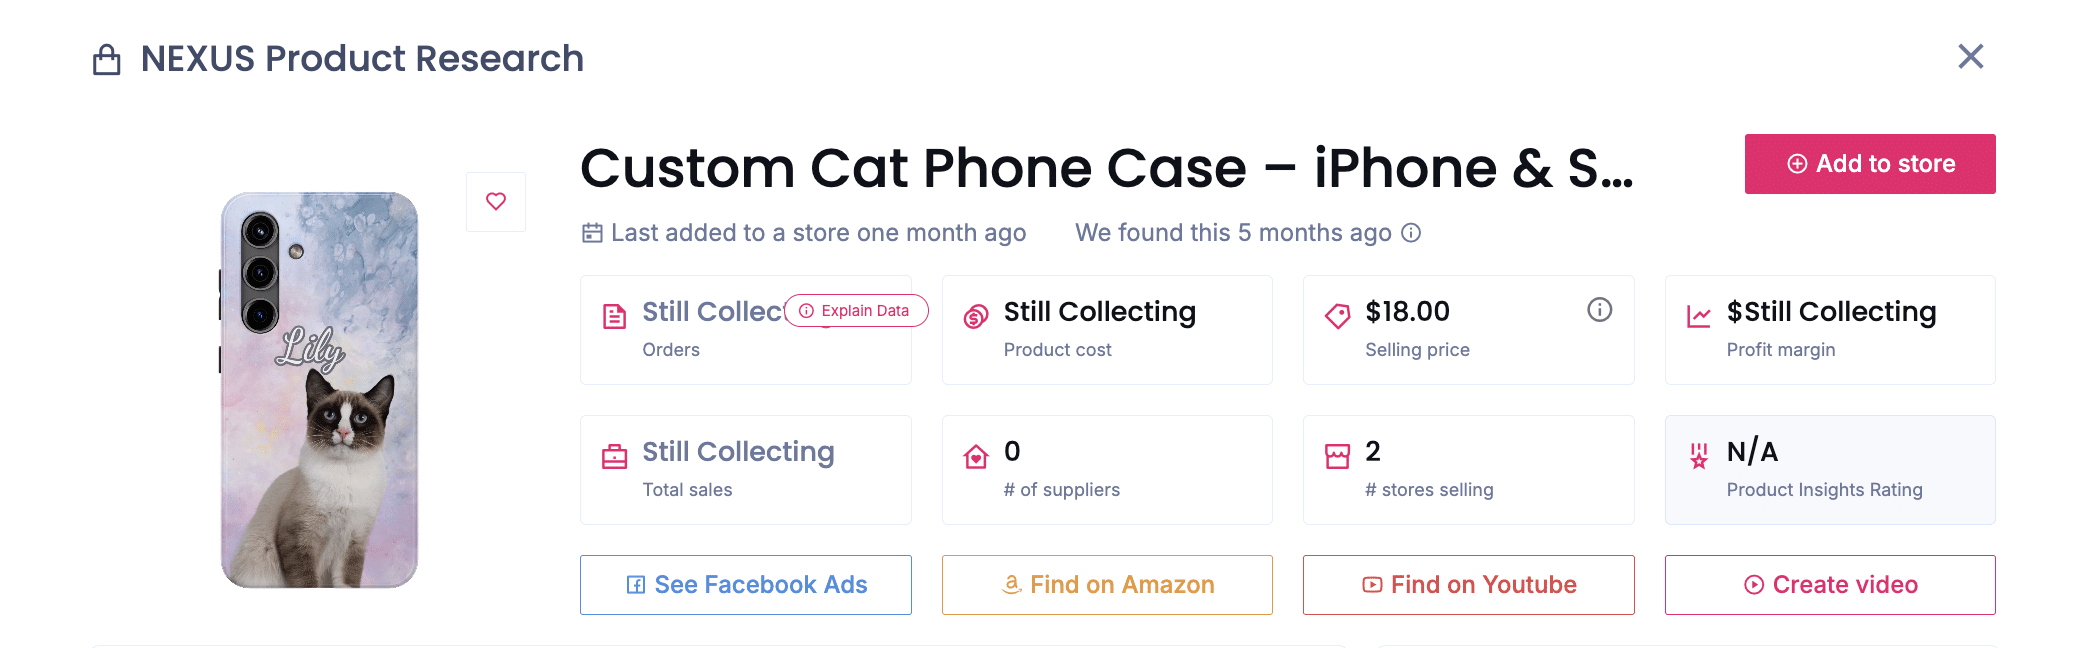Close the NEXUS Product Research dialog
Screen dimensions: 2076x648
[x=1970, y=57]
